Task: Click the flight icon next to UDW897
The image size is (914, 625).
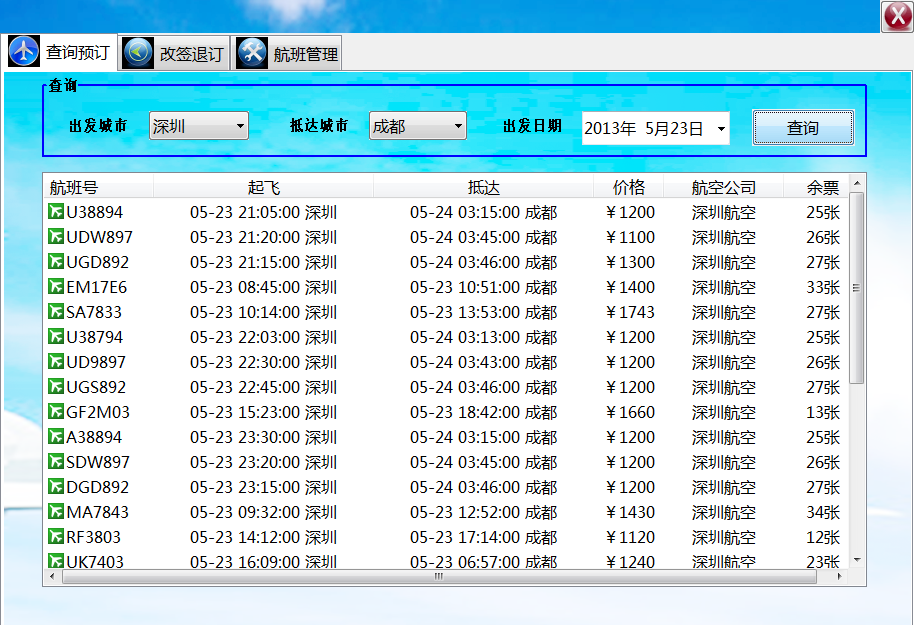Action: 56,236
